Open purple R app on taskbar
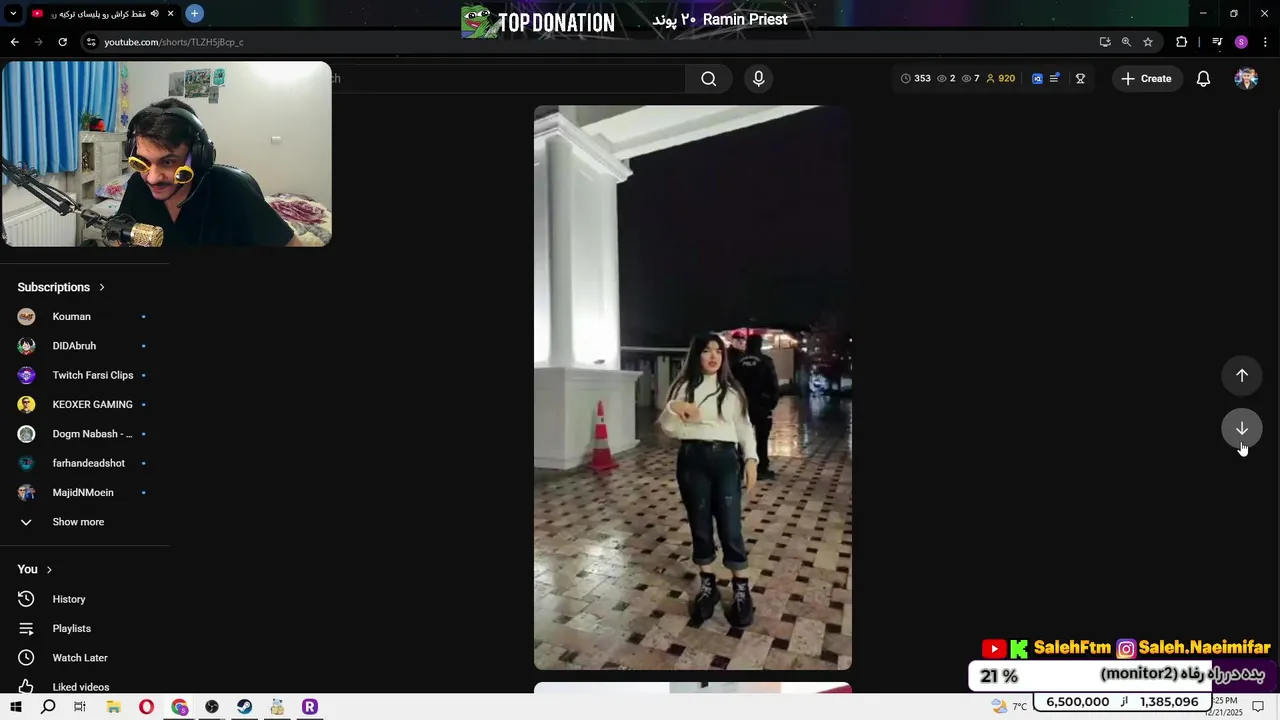This screenshot has height=720, width=1280. (309, 707)
